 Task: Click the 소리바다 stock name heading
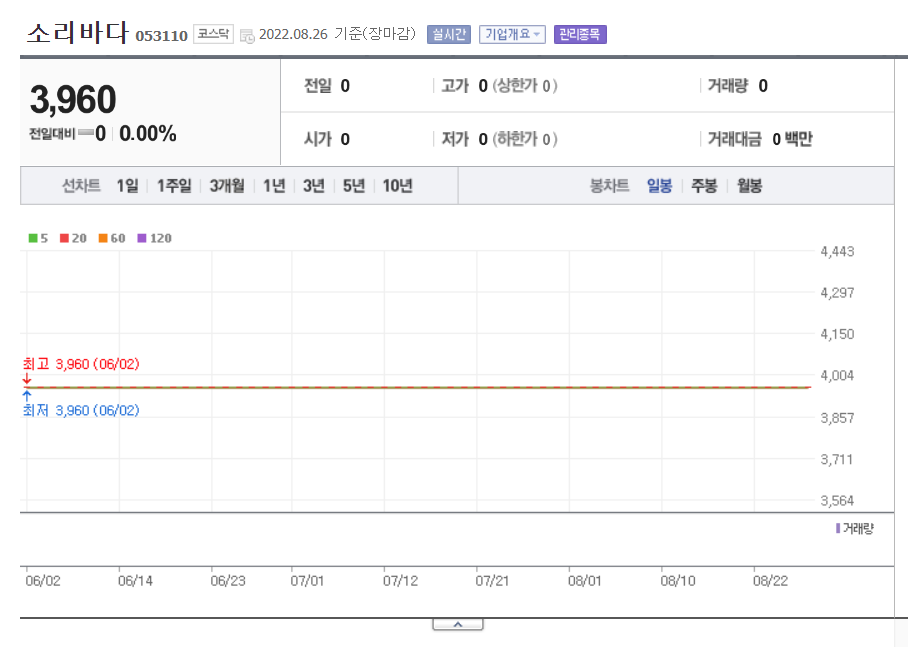[77, 32]
